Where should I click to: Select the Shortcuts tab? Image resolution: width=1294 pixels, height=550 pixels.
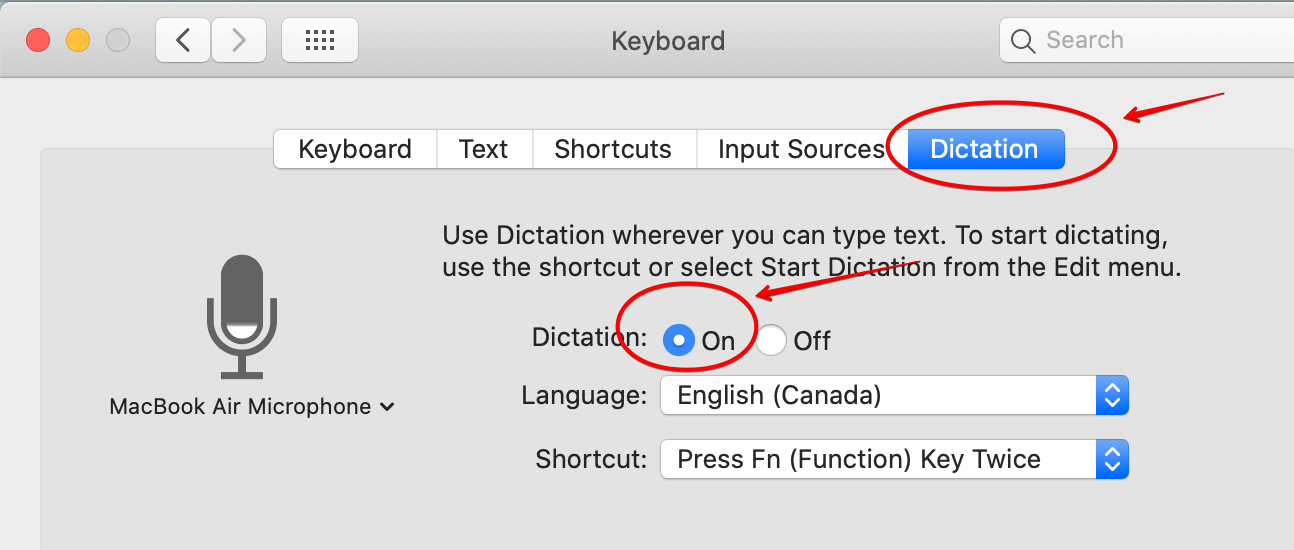click(x=613, y=149)
